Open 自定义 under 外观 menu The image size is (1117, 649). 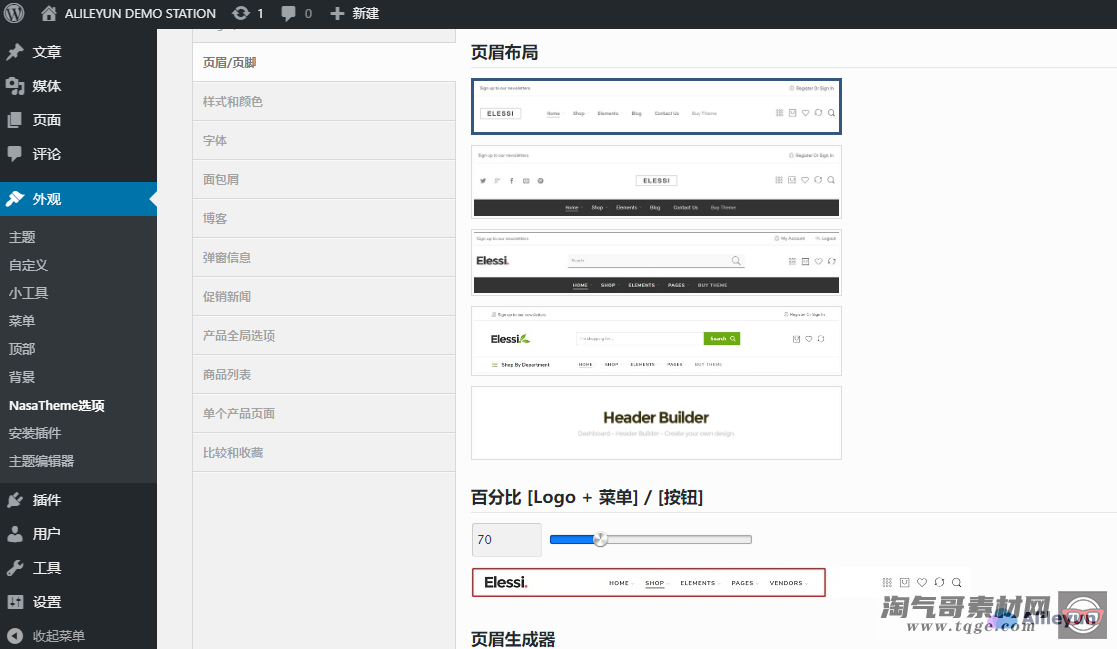click(x=28, y=265)
